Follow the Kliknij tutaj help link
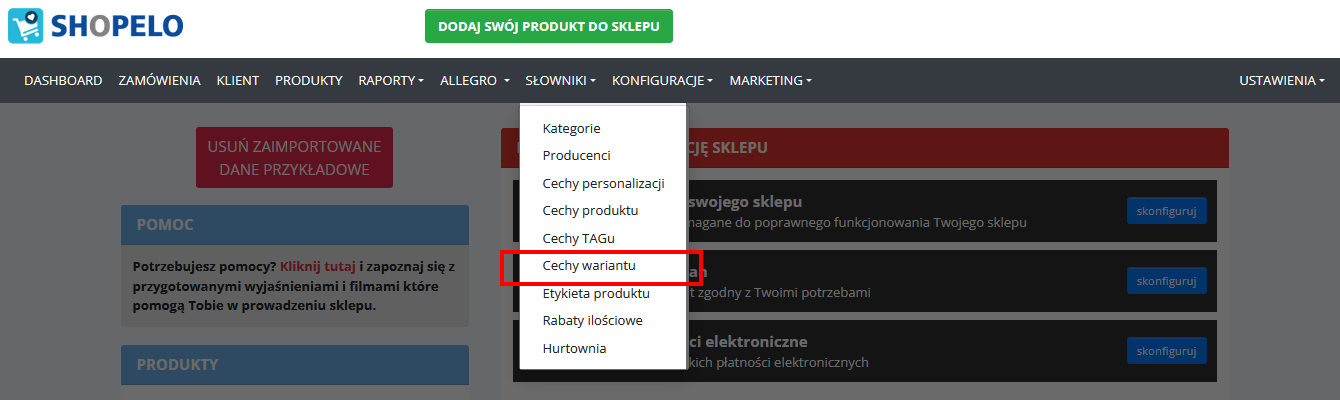The image size is (1340, 400). 318,267
